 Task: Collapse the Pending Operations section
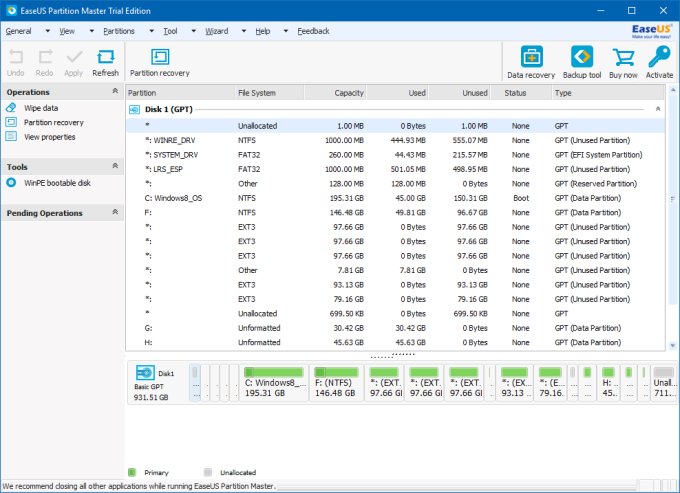[113, 213]
